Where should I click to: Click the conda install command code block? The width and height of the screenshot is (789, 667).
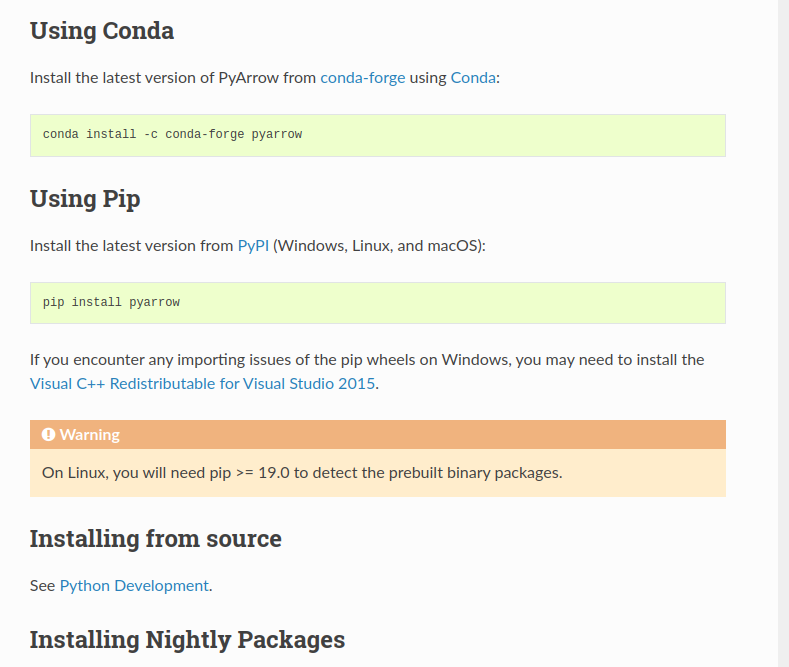click(378, 135)
